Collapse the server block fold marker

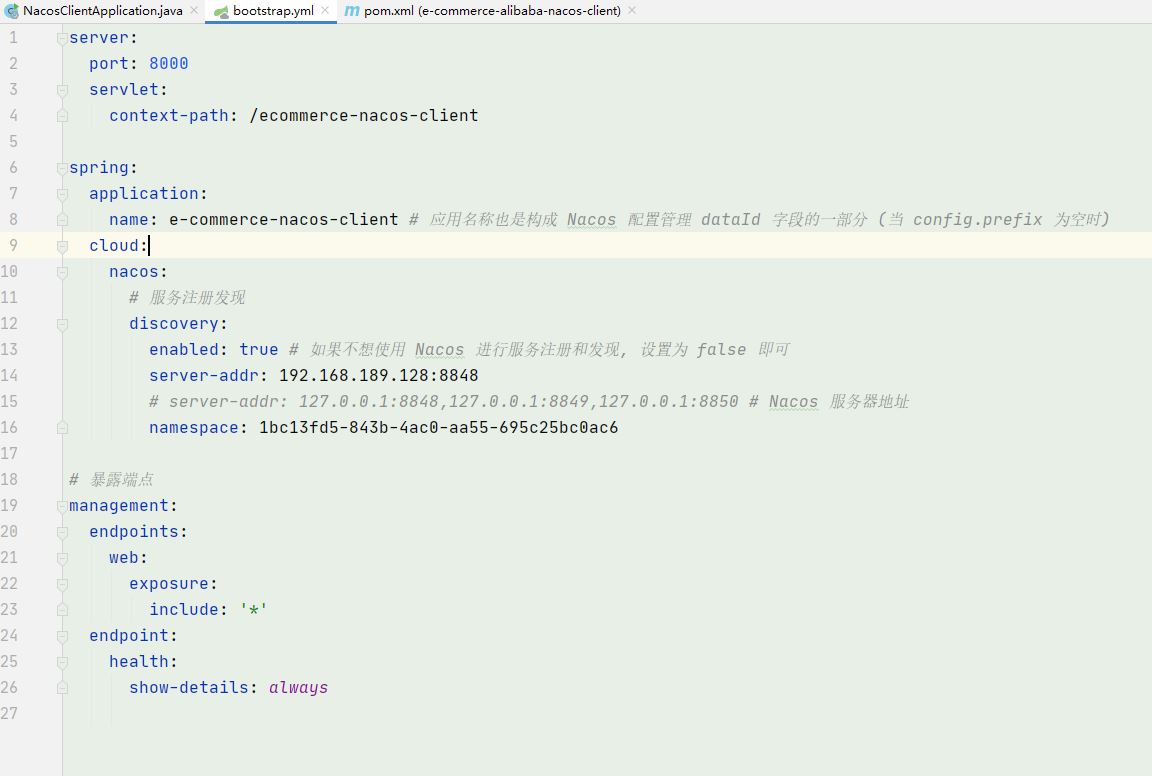(62, 38)
